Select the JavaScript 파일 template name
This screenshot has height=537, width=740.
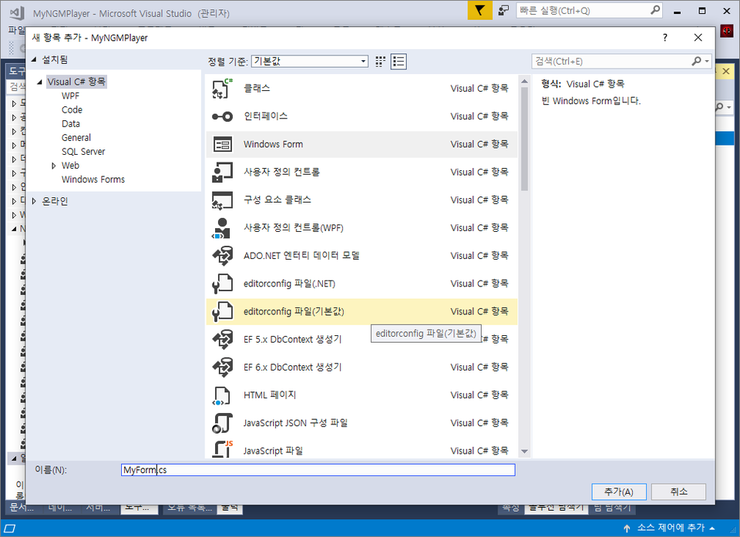pyautogui.click(x=273, y=451)
